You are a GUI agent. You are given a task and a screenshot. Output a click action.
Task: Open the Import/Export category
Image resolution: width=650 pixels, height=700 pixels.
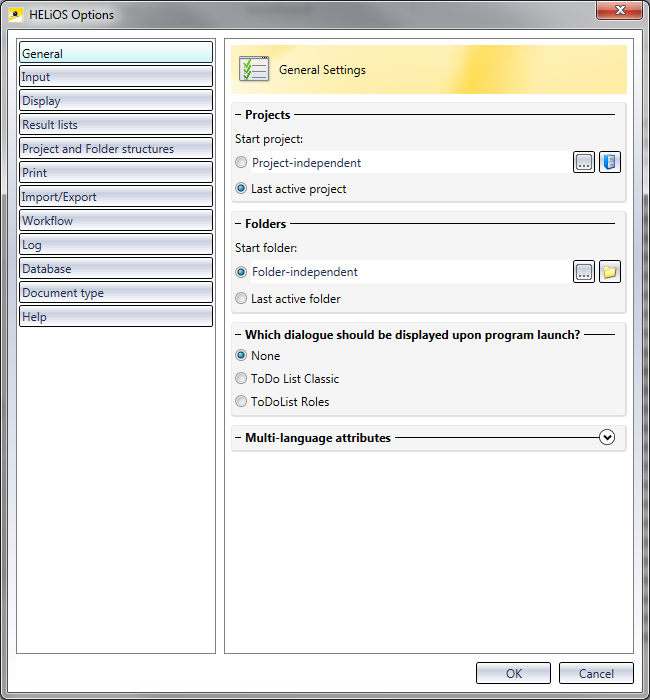(116, 196)
